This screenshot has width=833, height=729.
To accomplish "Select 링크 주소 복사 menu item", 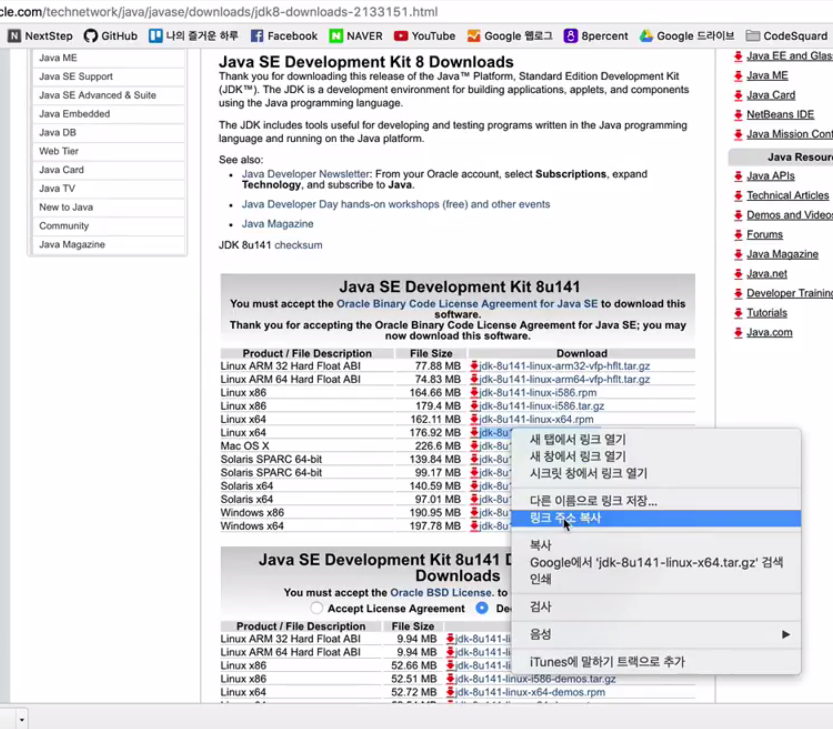I will [x=656, y=518].
